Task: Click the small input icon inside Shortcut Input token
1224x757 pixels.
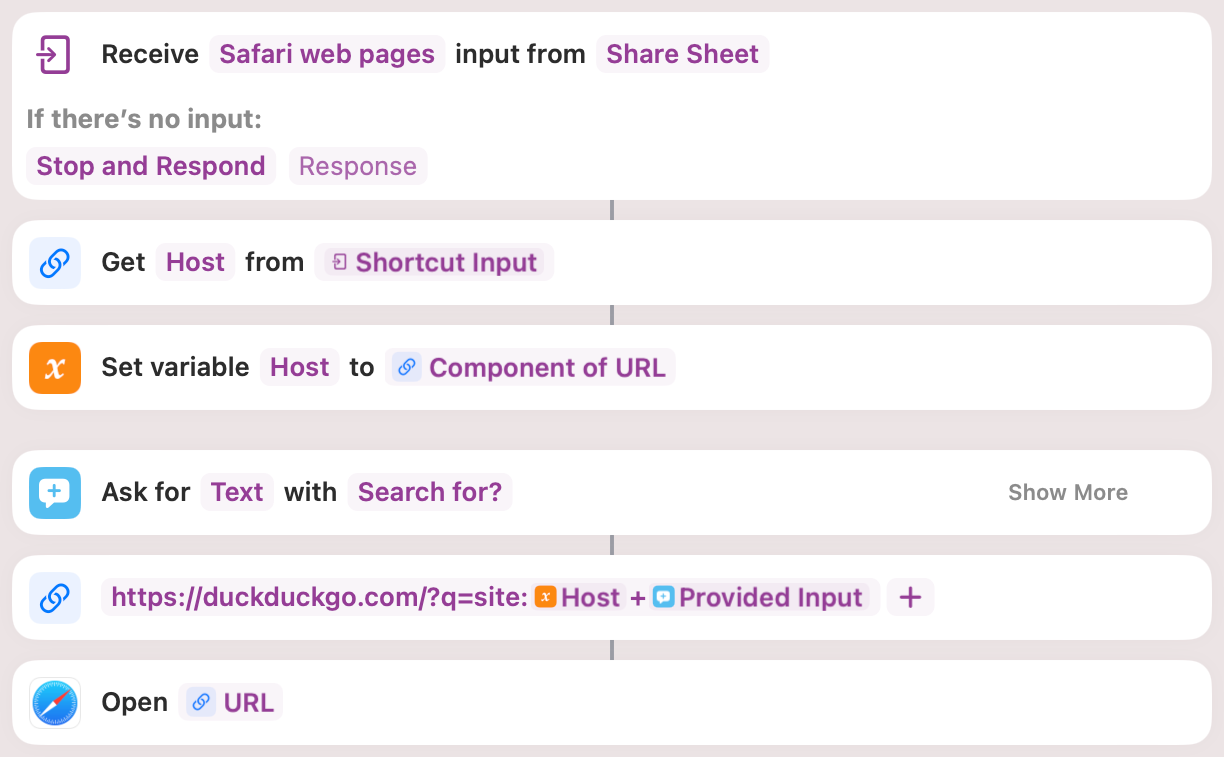Action: click(339, 262)
